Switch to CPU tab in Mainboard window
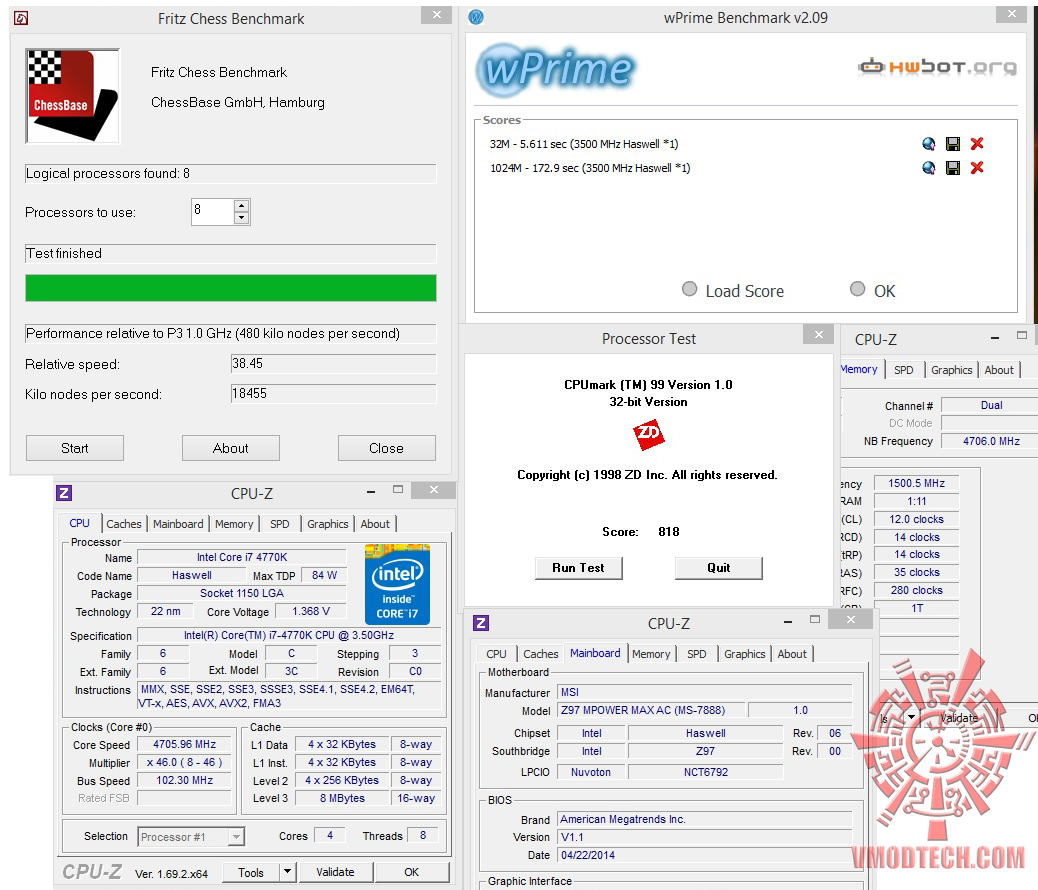Screen dimensions: 1038x890 tap(496, 654)
